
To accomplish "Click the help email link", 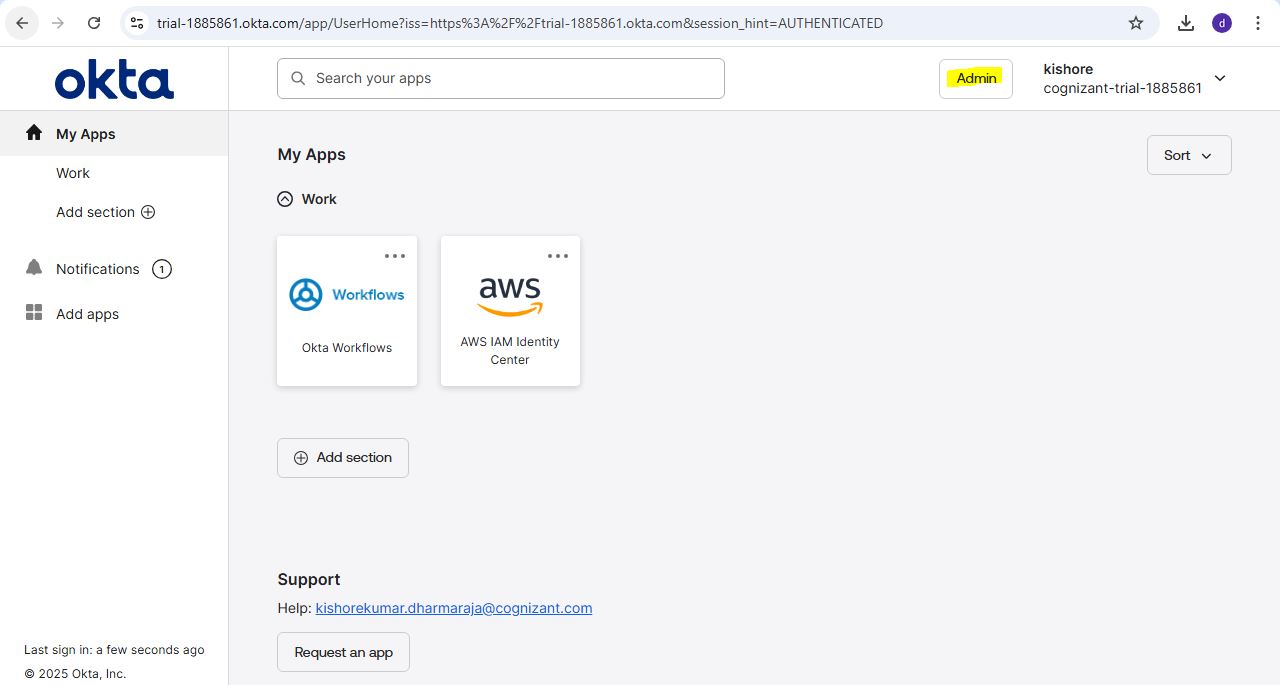I will tap(454, 608).
